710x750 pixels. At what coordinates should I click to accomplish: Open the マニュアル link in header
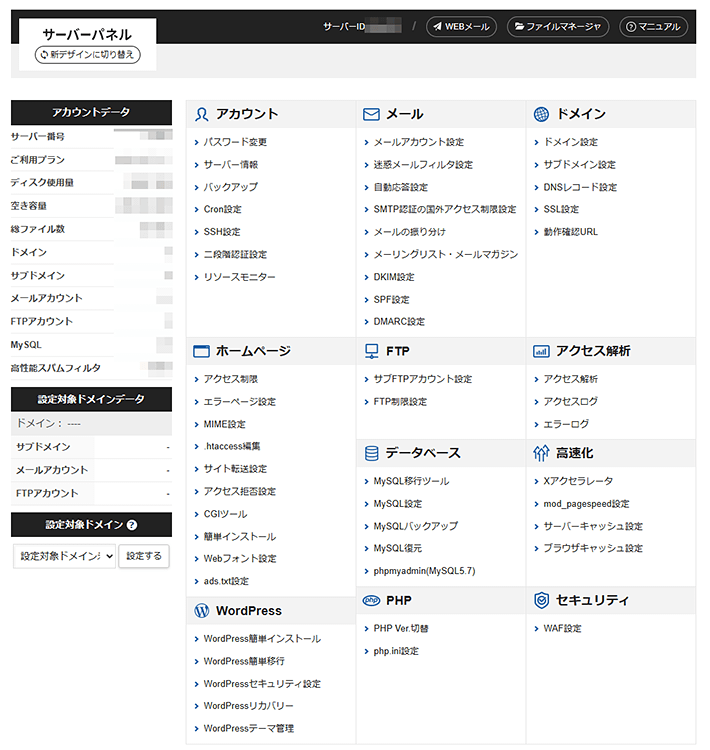pos(654,27)
